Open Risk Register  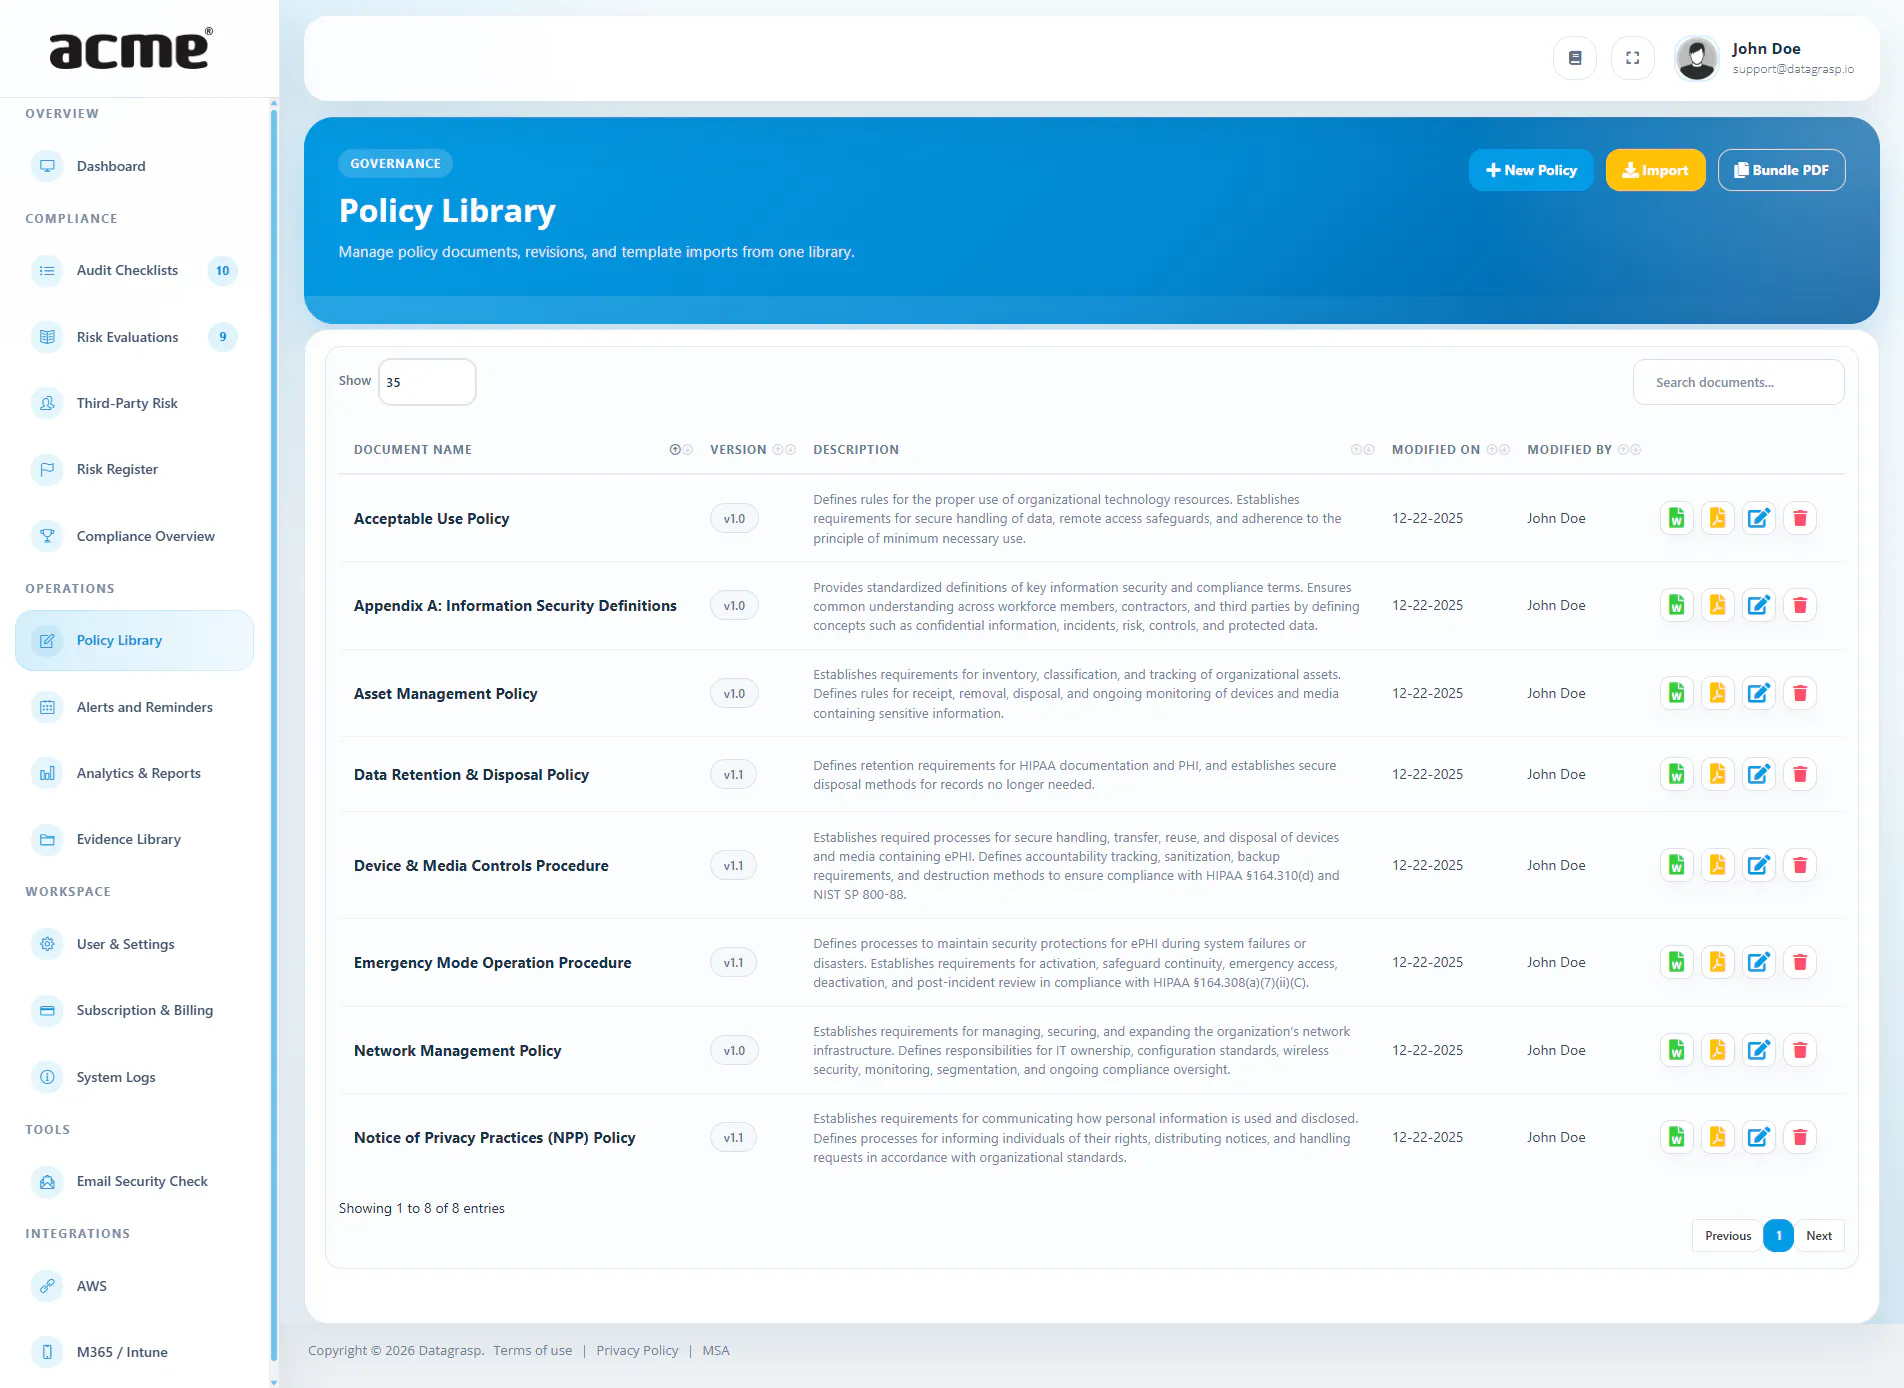click(134, 469)
